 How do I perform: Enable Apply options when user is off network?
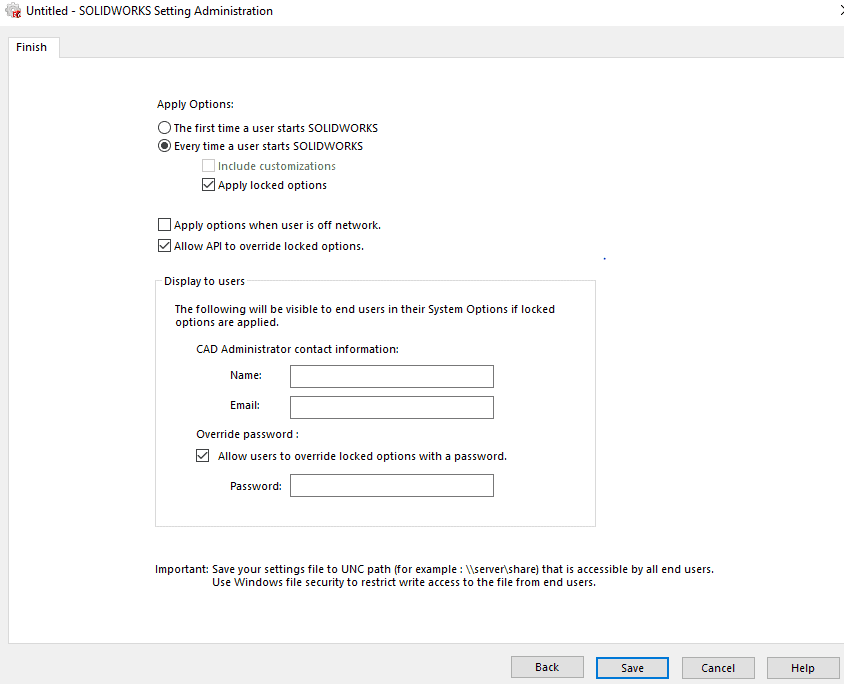[x=164, y=224]
